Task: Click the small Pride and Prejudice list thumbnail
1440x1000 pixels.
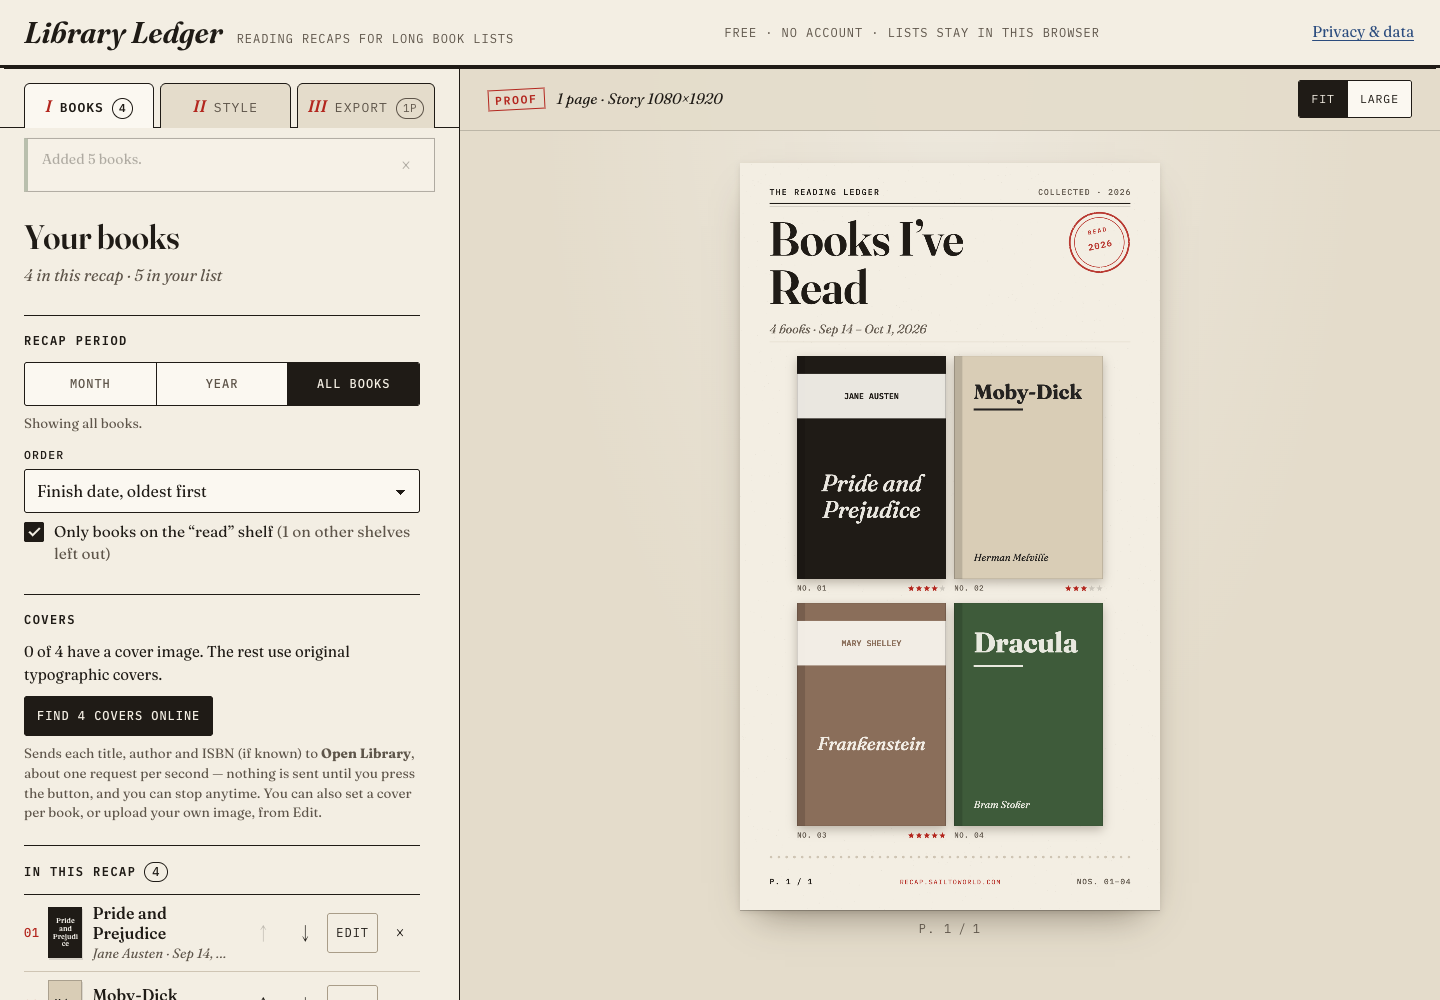Action: pyautogui.click(x=65, y=932)
